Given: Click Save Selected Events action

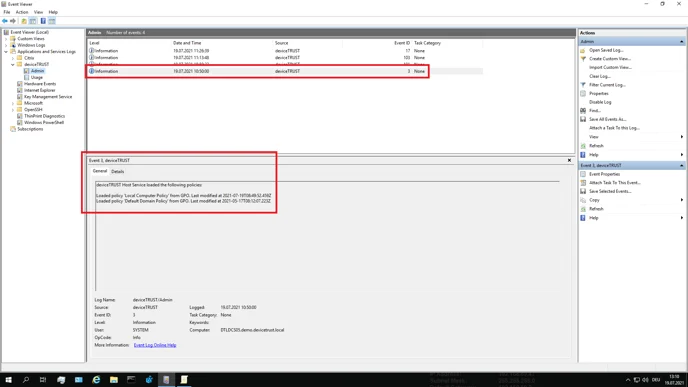Looking at the screenshot, I should 610,191.
